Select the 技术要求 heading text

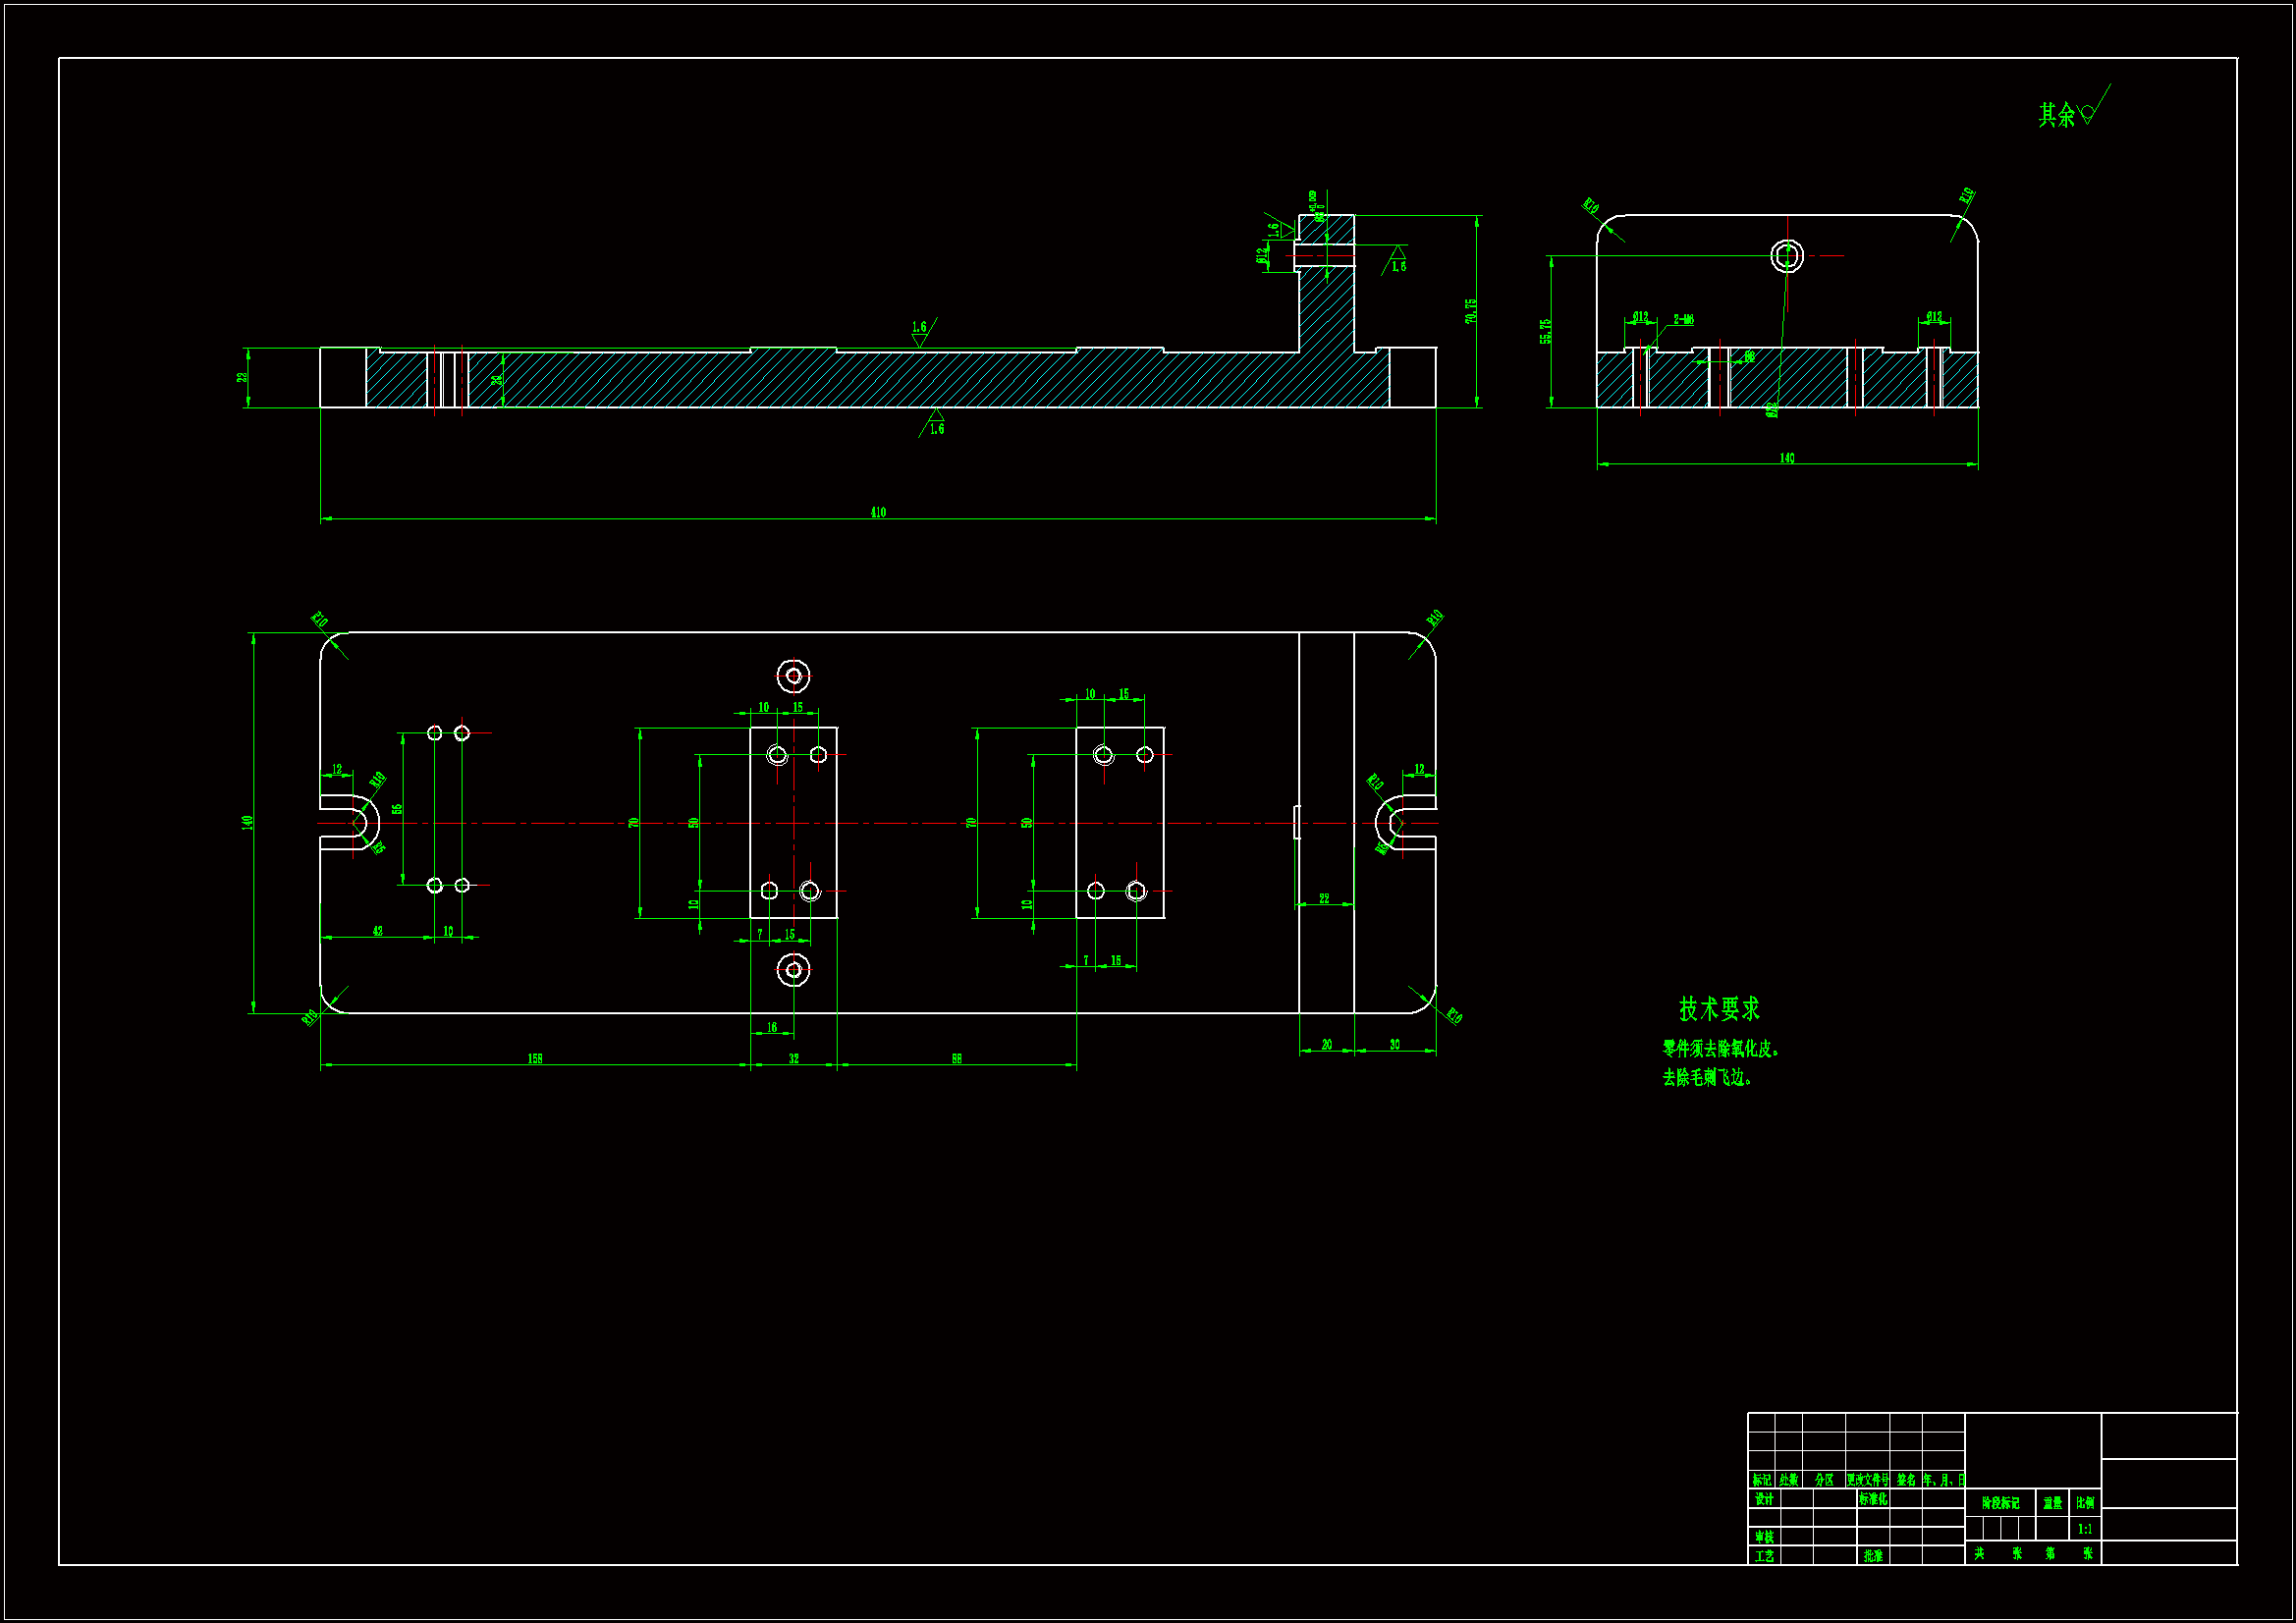1718,1009
